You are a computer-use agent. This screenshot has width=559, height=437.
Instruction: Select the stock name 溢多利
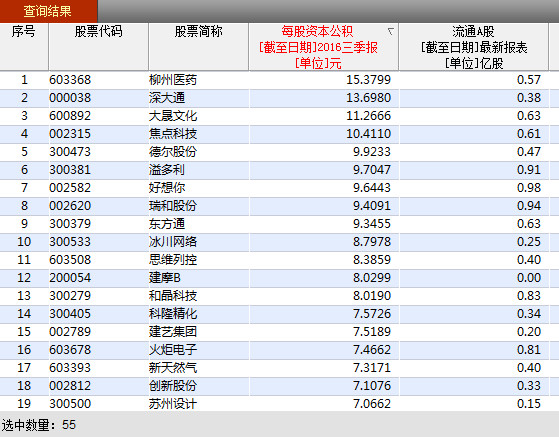coord(167,170)
